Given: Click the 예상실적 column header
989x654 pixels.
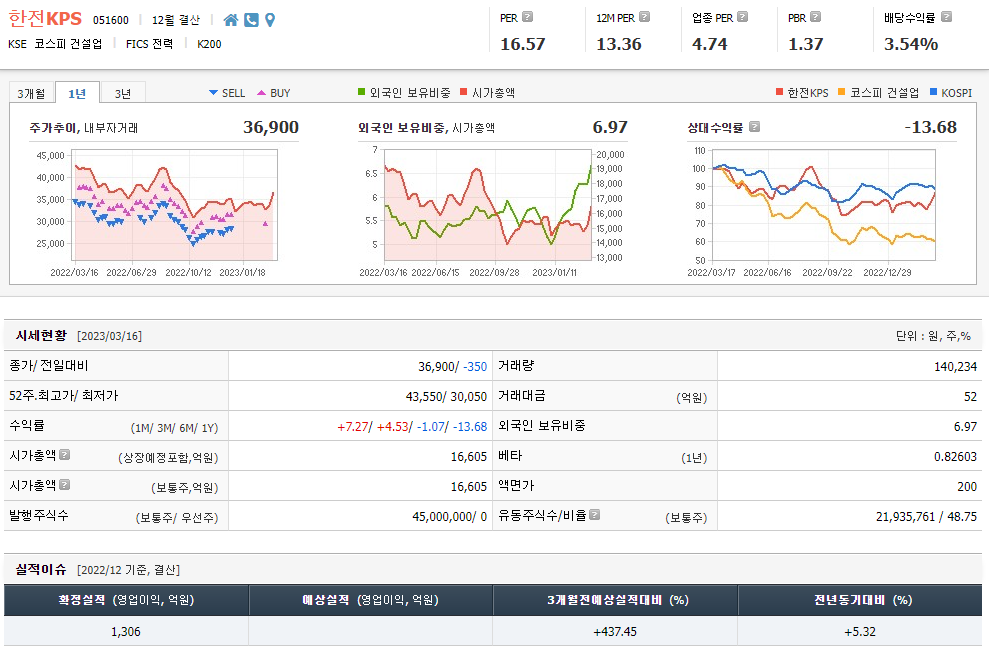Looking at the screenshot, I should [371, 600].
